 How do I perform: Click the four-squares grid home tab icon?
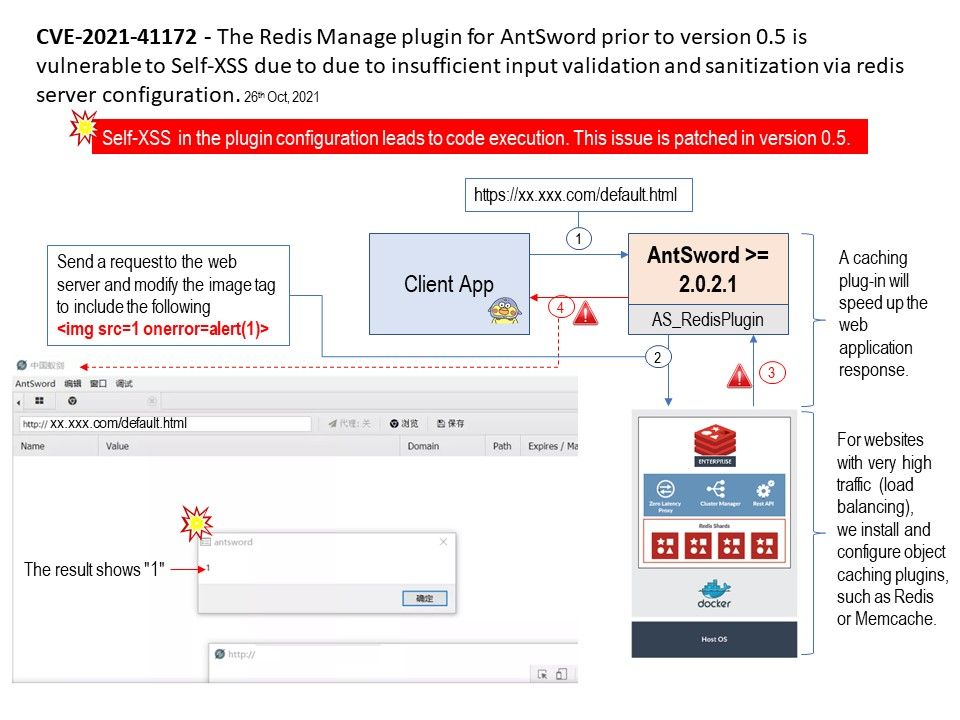click(39, 400)
